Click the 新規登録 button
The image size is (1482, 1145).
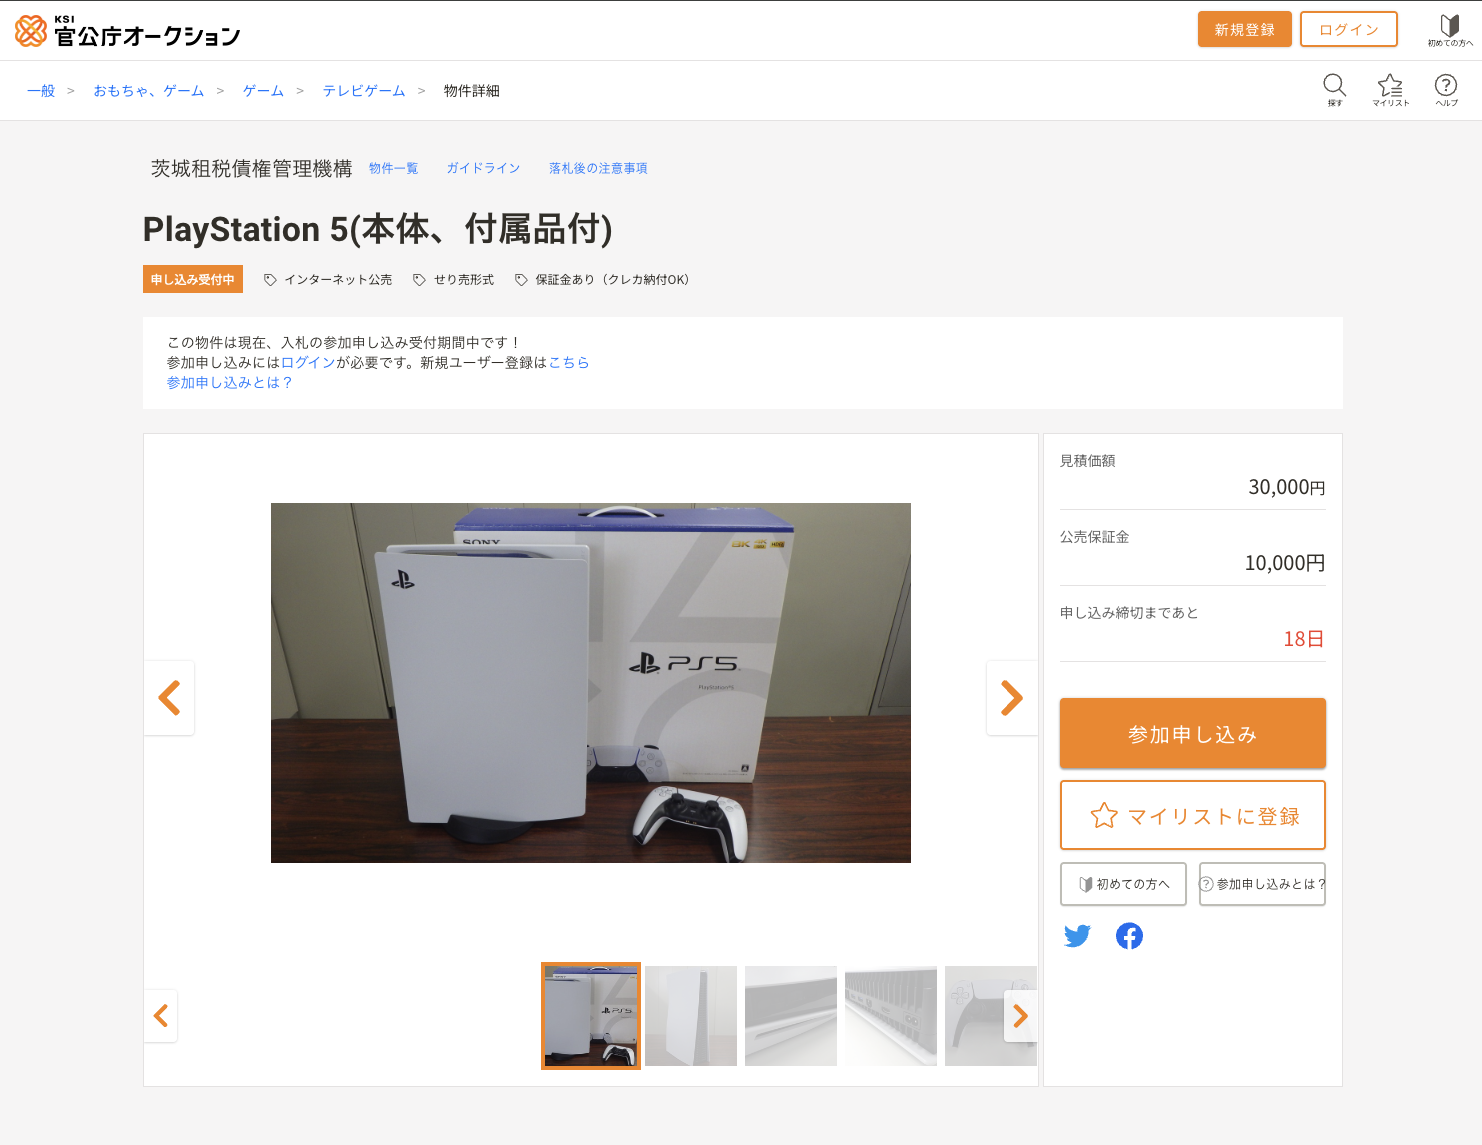click(x=1245, y=30)
